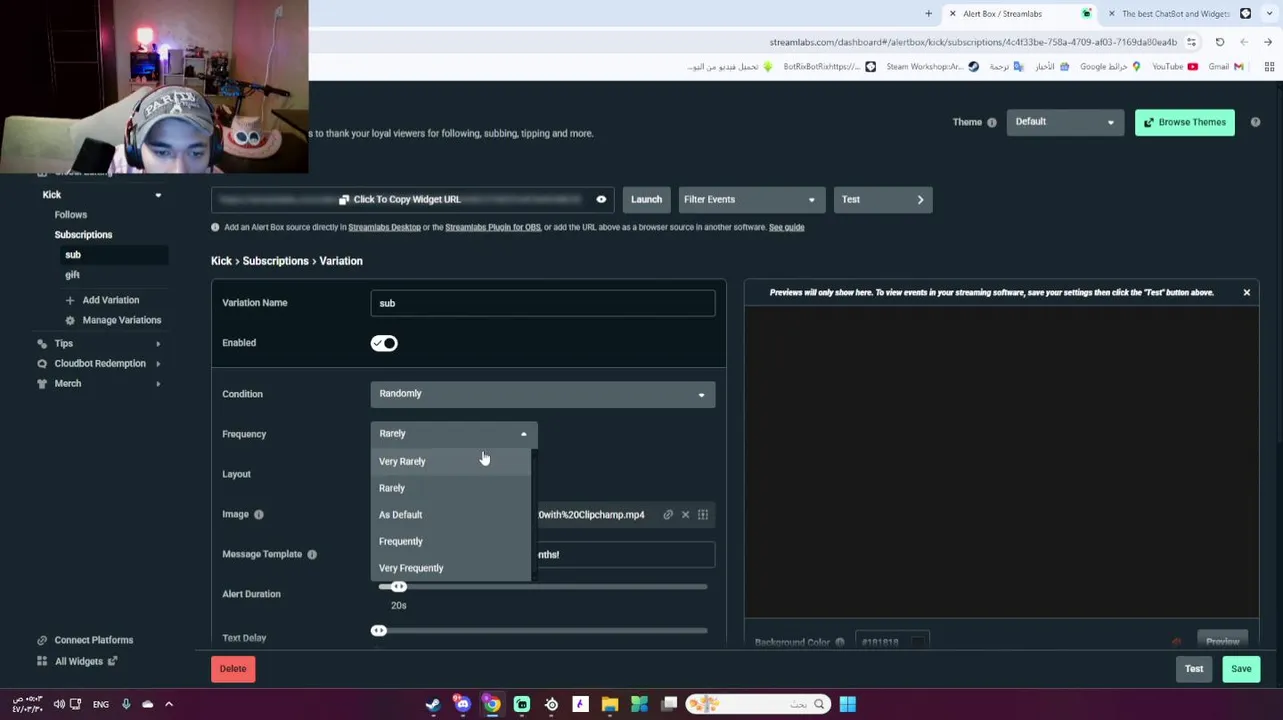Click Manage Variations gear icon
Image resolution: width=1283 pixels, height=720 pixels.
coord(70,320)
